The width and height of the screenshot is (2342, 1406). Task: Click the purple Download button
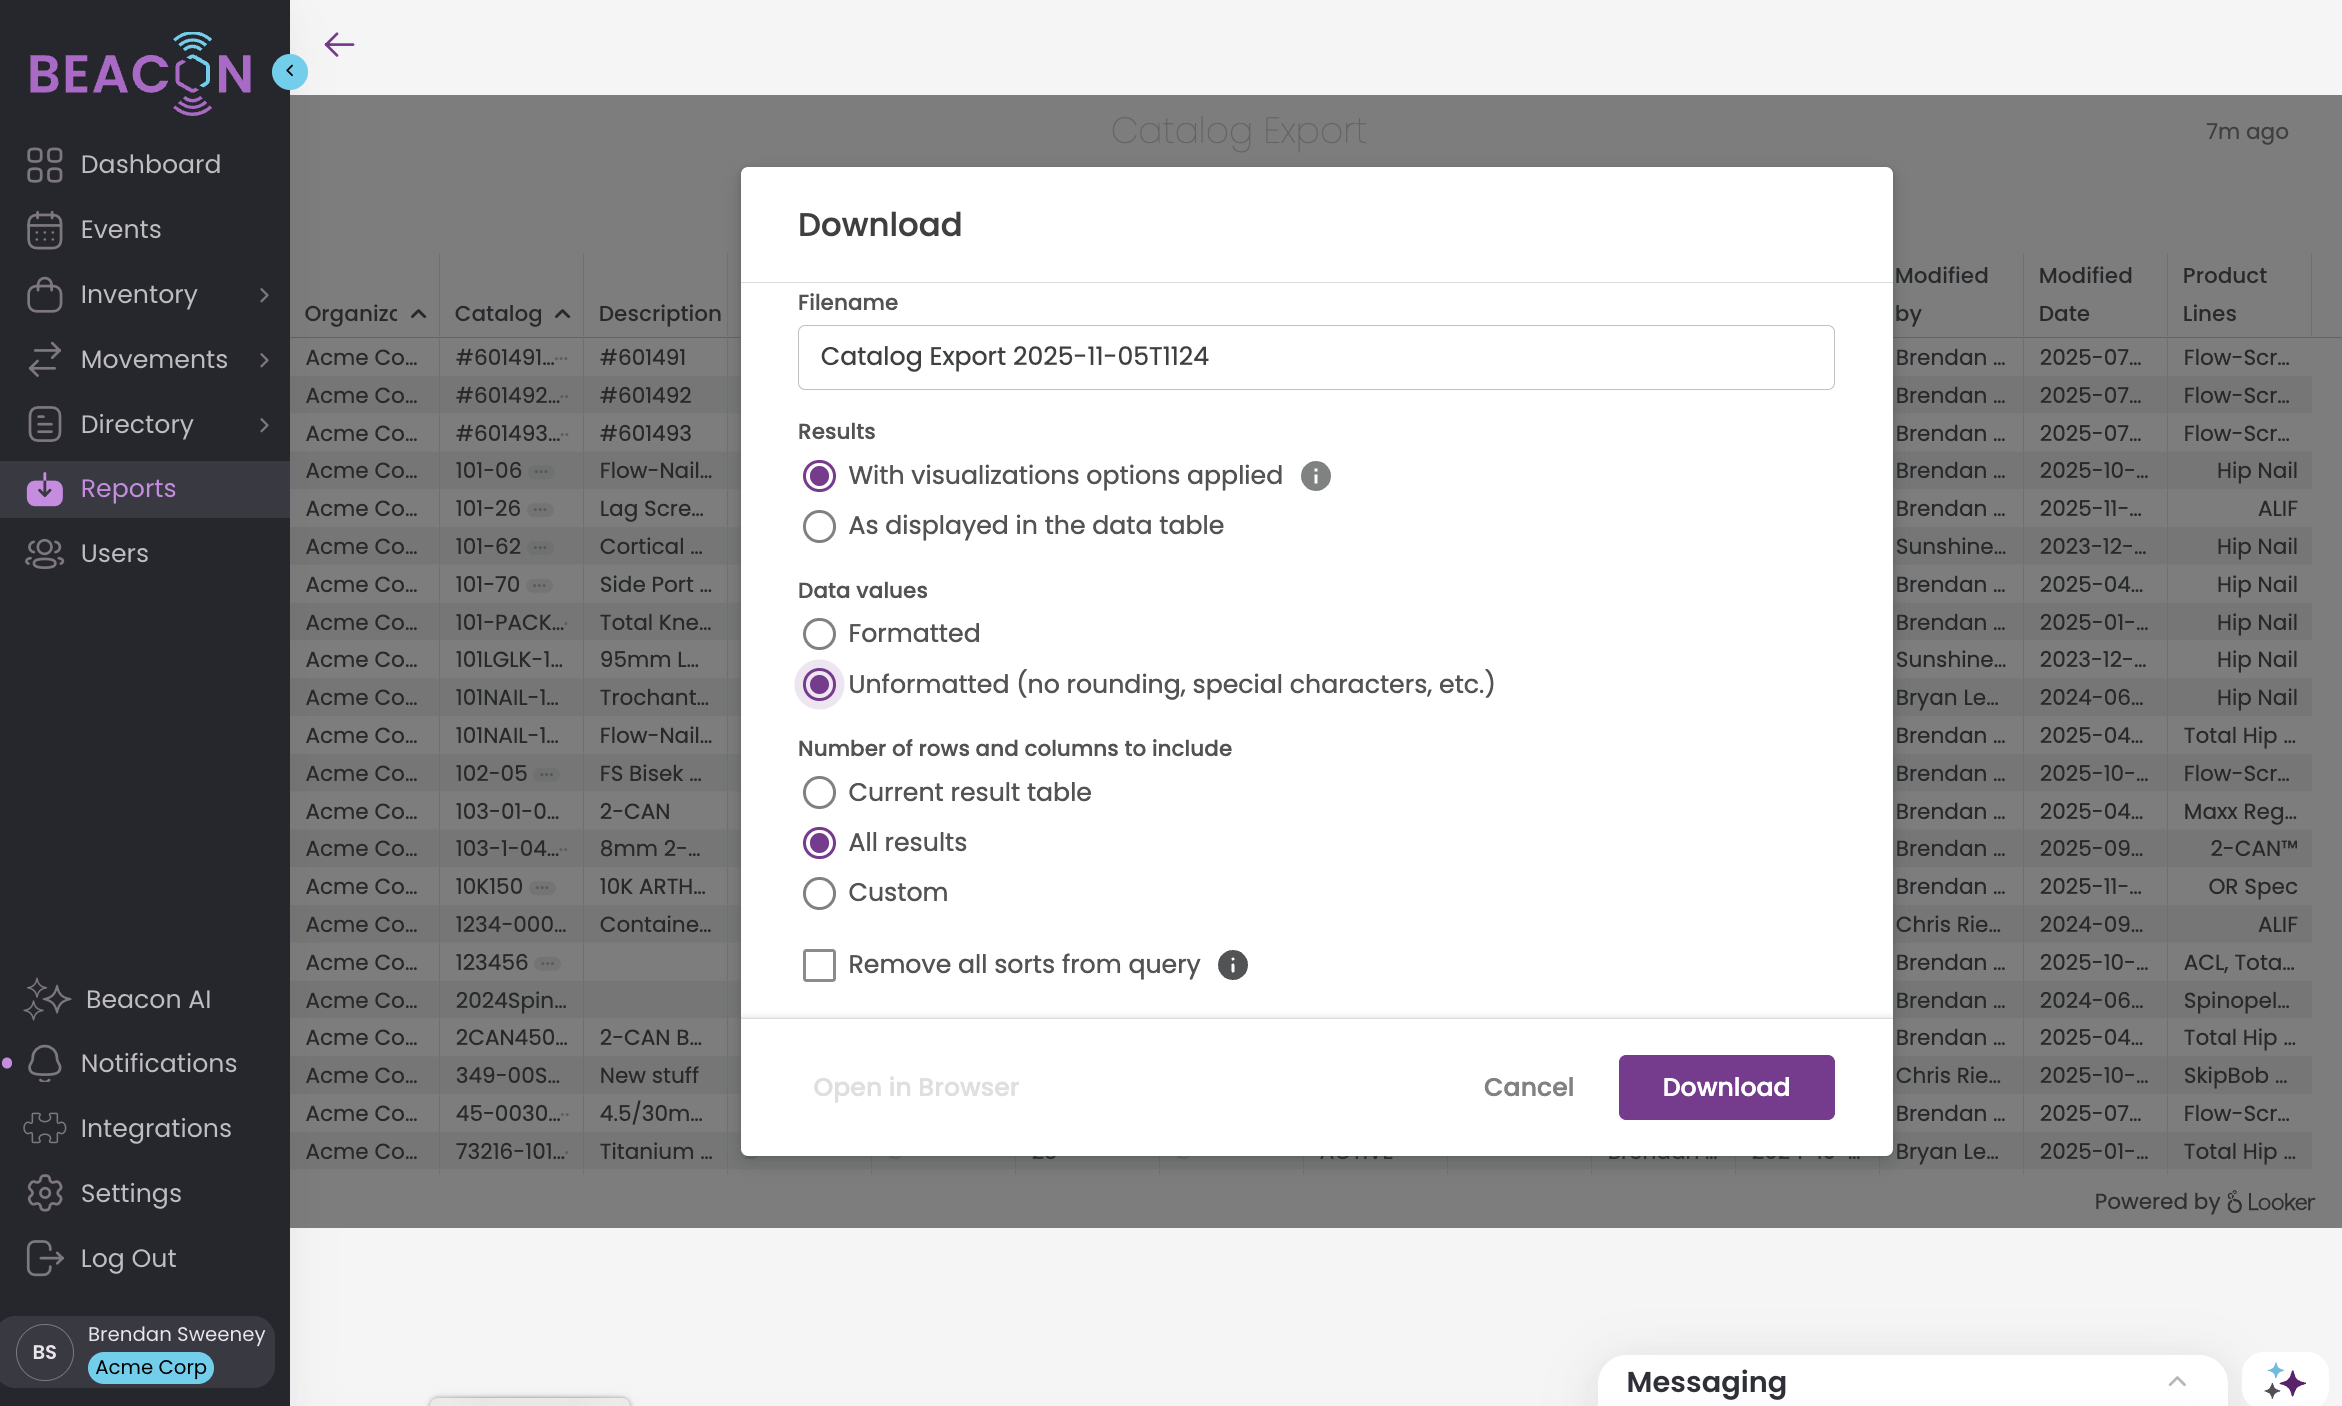click(1726, 1087)
